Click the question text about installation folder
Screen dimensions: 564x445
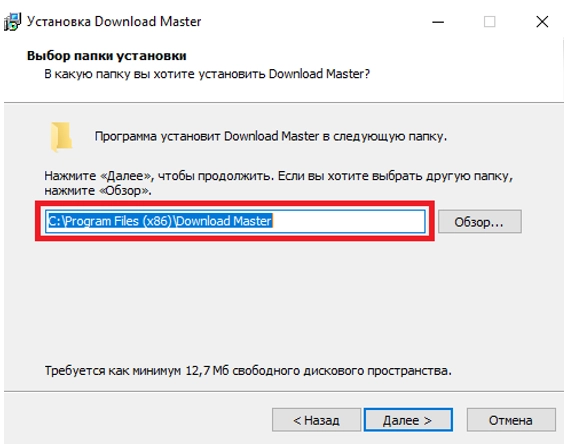click(x=207, y=74)
